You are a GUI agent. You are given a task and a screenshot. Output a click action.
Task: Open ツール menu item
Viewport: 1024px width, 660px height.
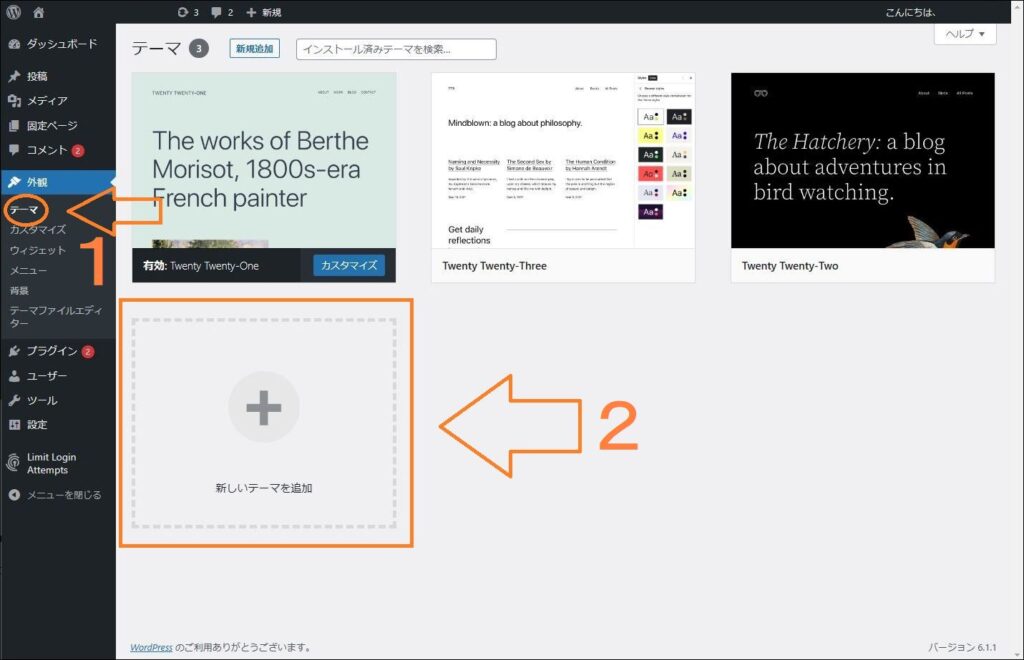pyautogui.click(x=42, y=400)
